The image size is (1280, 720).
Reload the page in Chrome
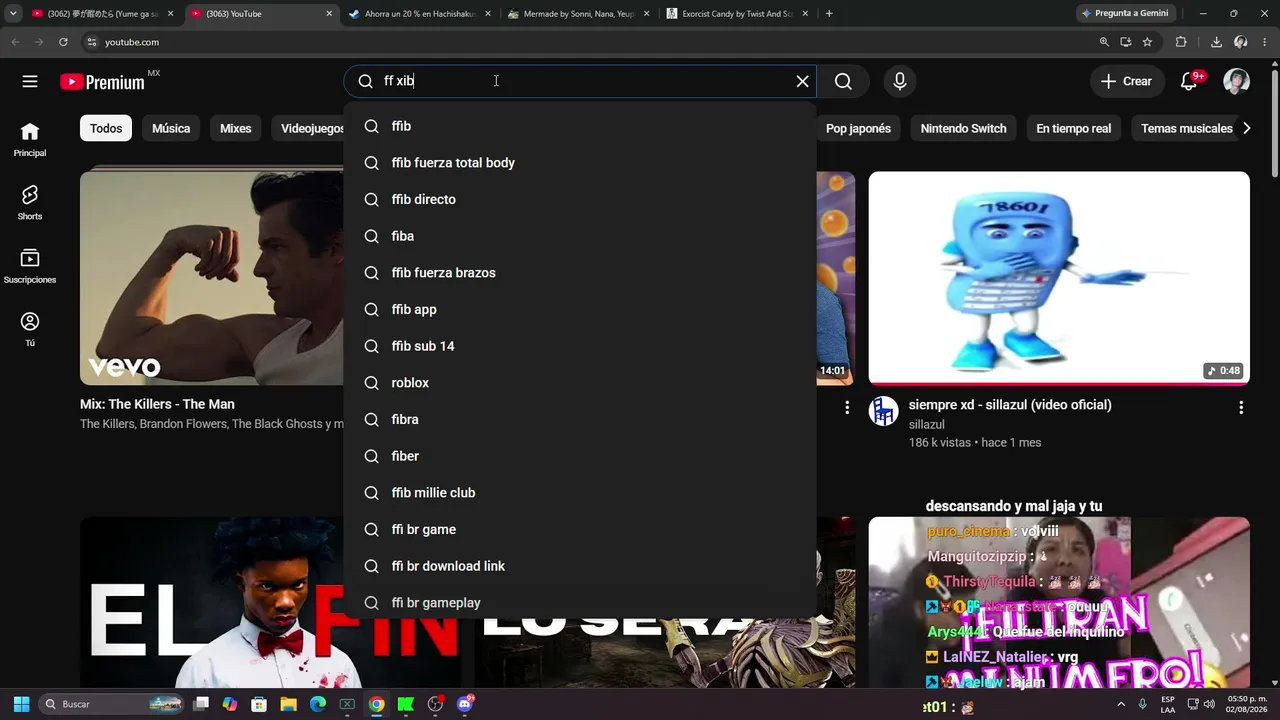(63, 42)
